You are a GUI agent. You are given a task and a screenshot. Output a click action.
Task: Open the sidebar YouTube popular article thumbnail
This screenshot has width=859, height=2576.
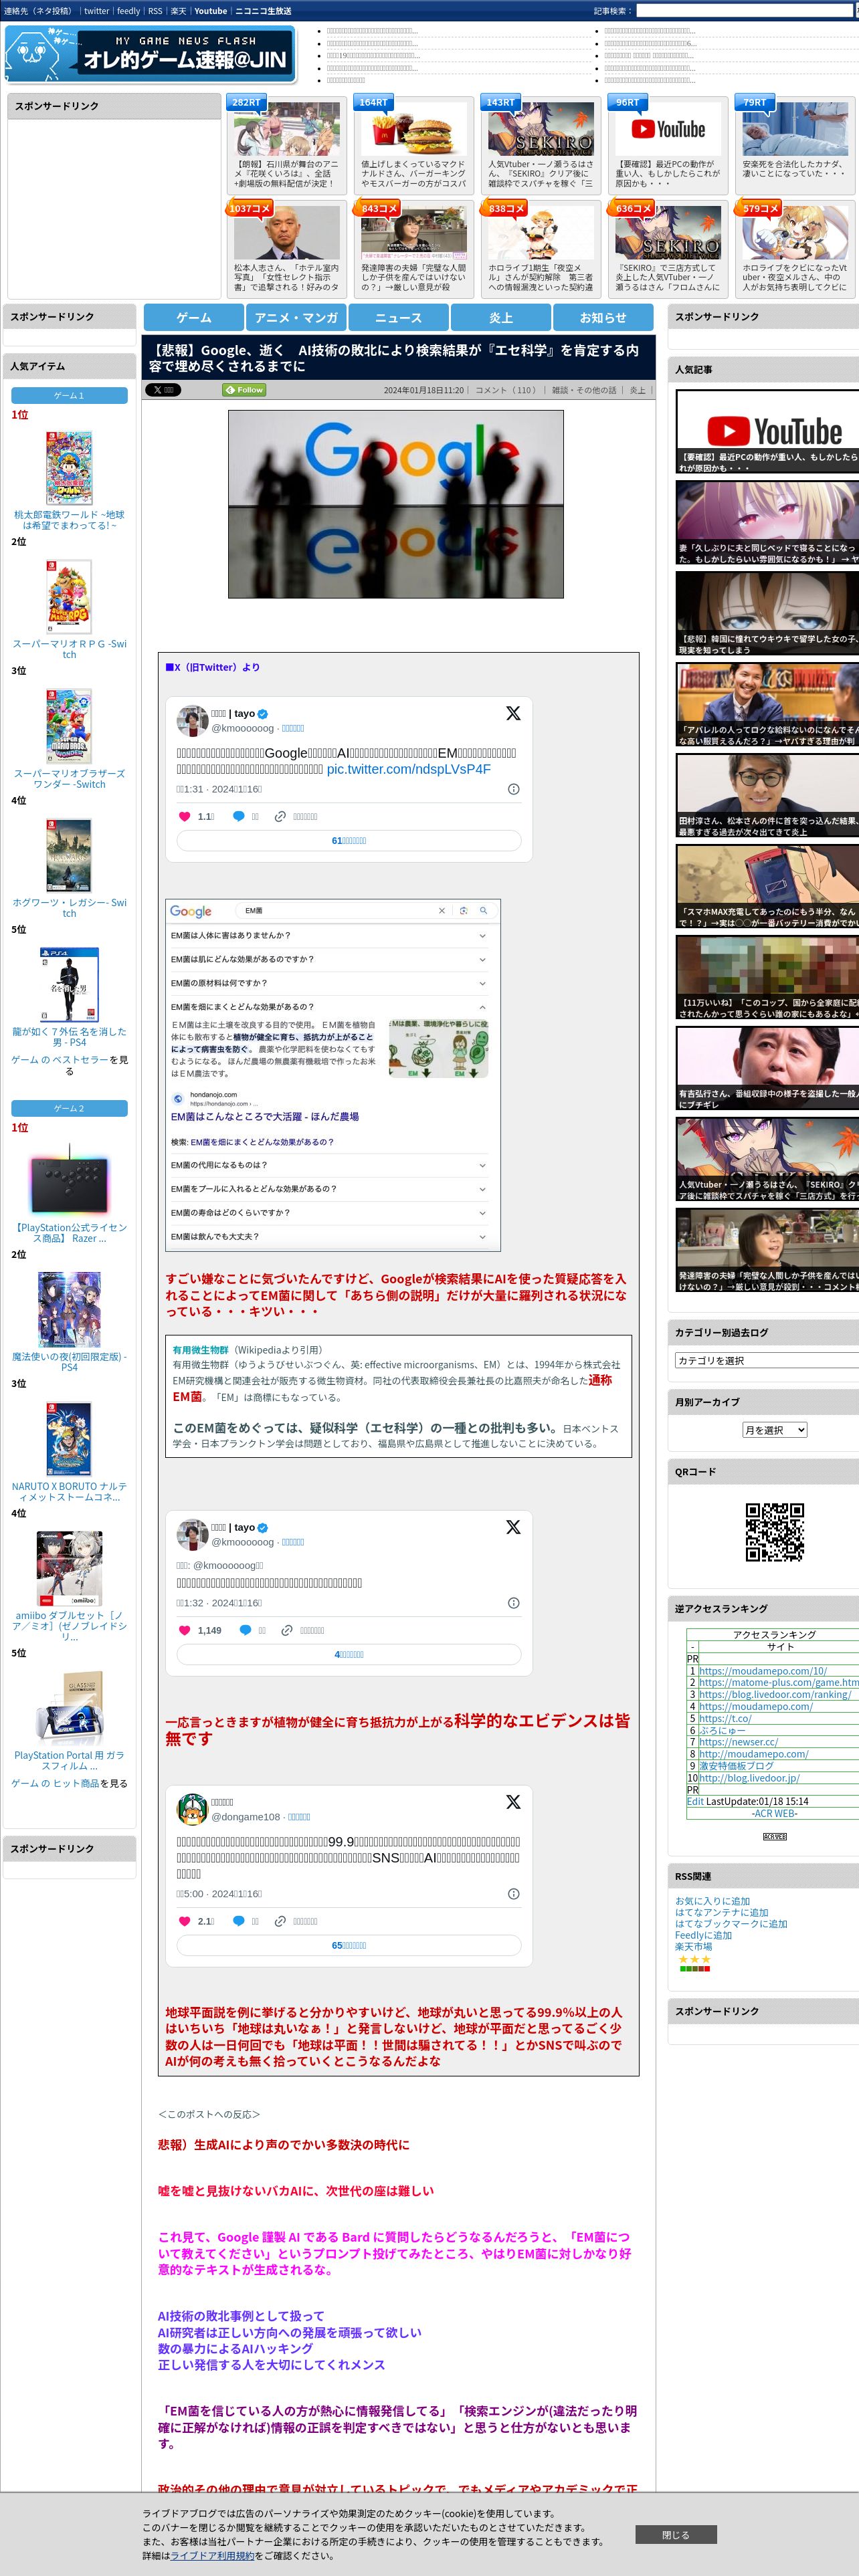point(767,432)
